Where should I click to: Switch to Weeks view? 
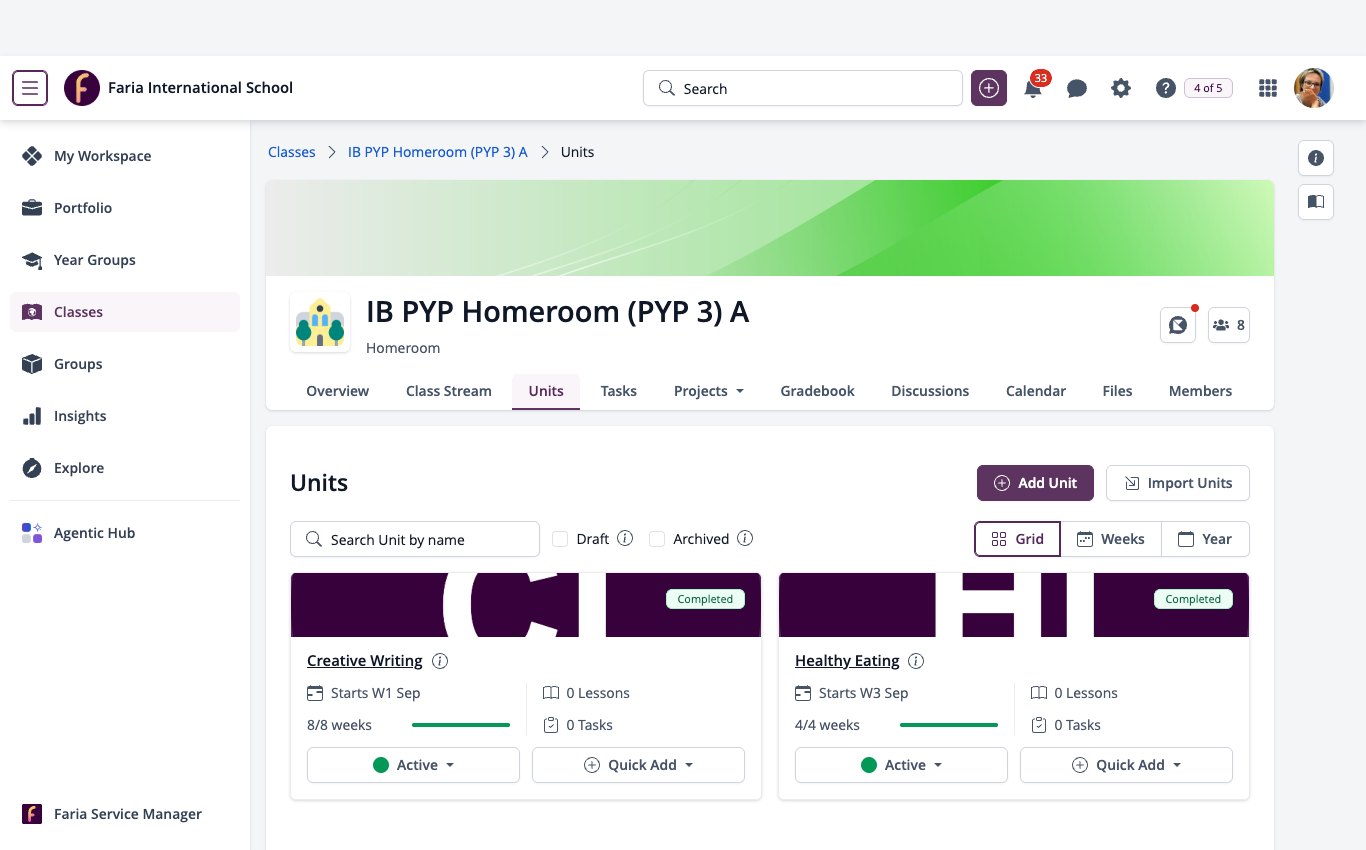1110,539
